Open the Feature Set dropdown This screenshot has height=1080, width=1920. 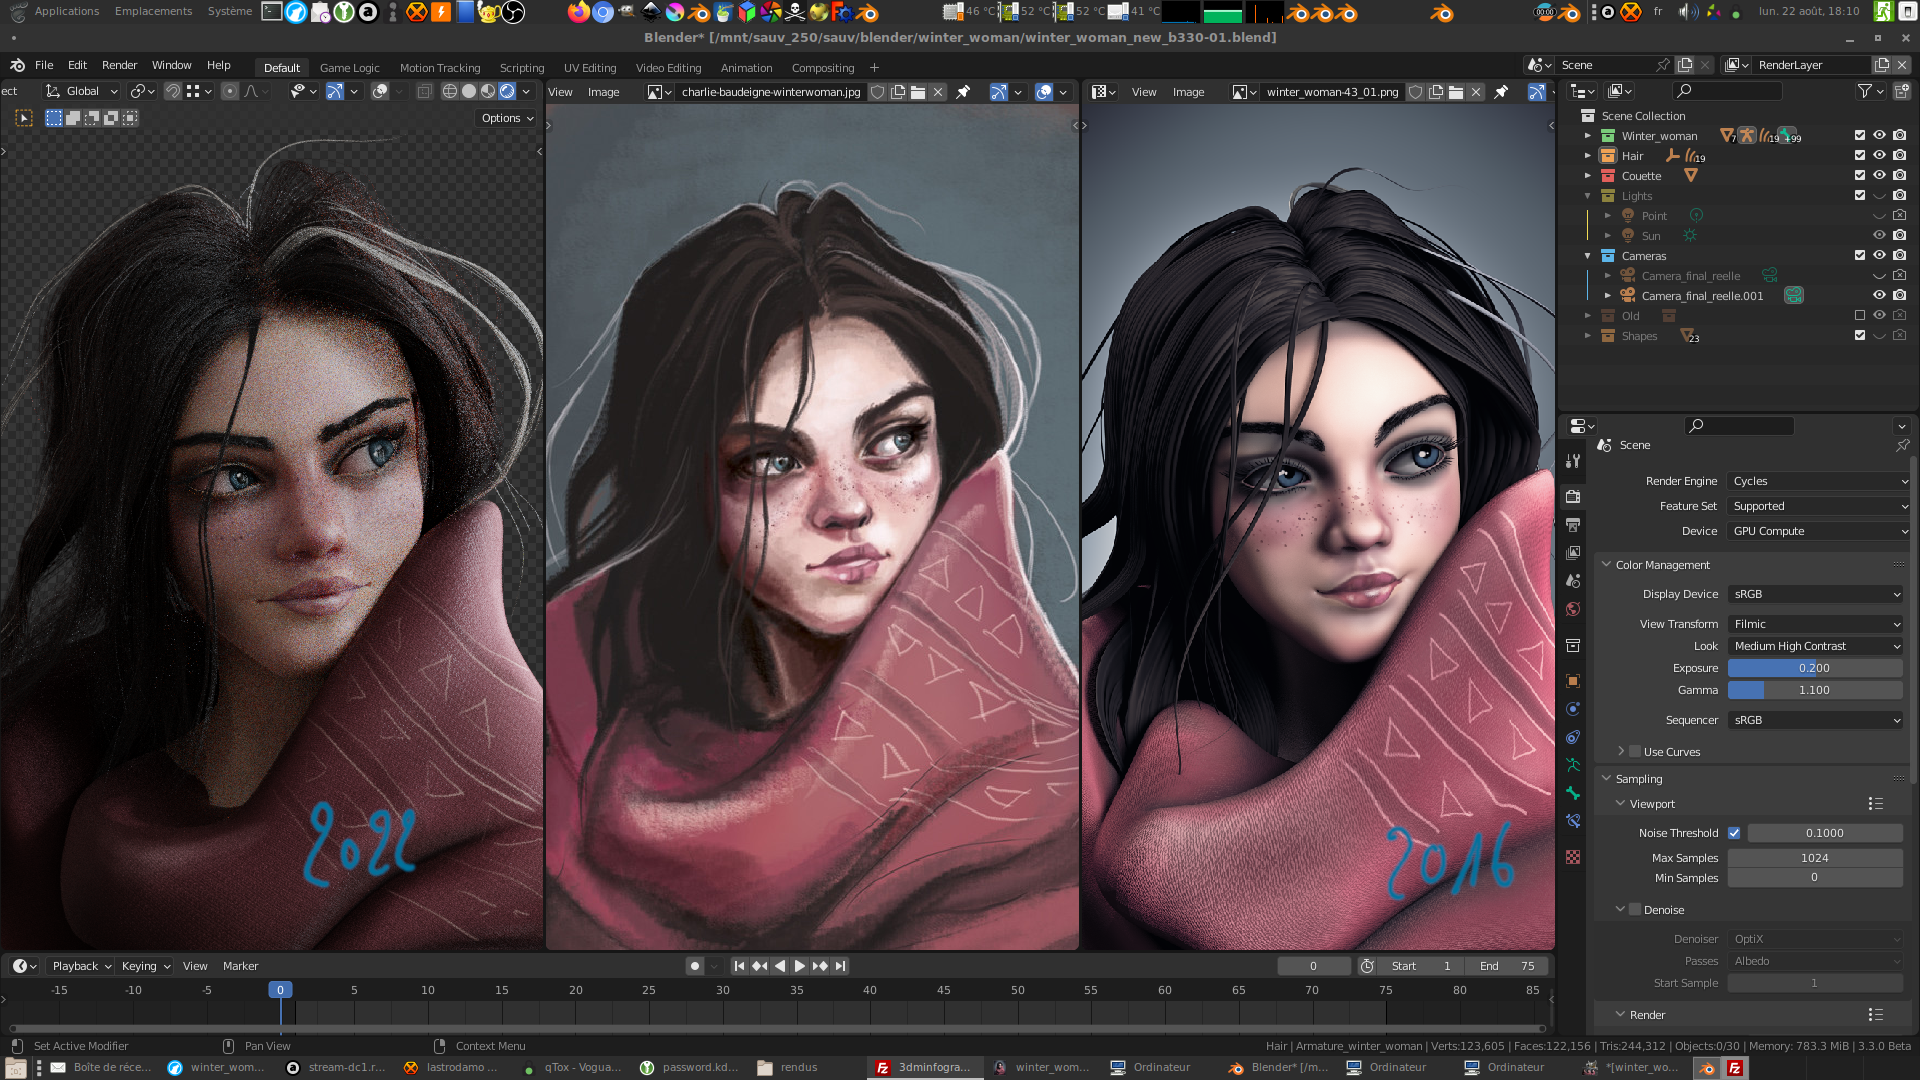click(1819, 506)
